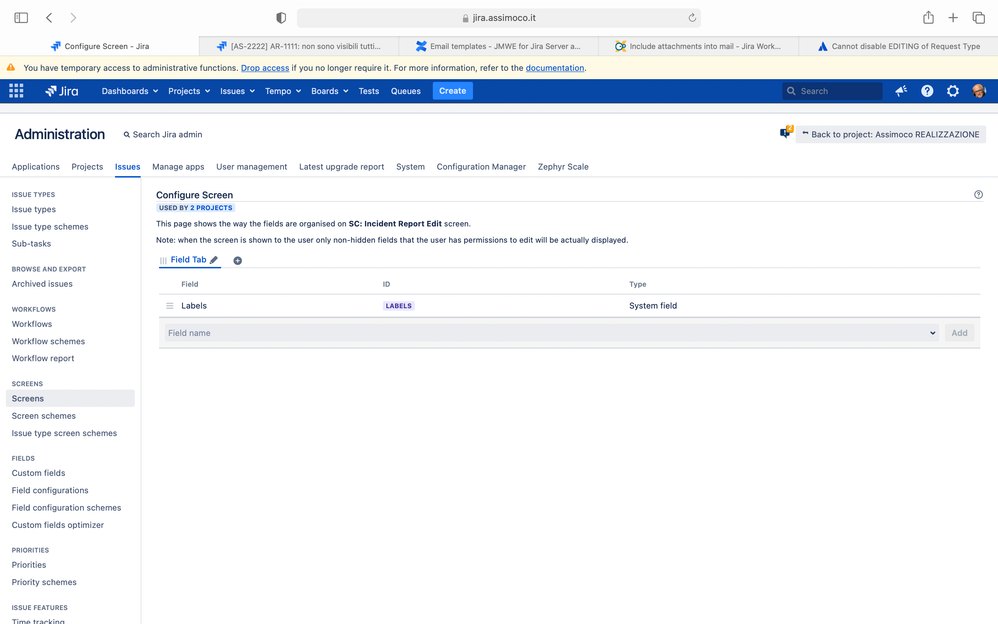This screenshot has width=998, height=624.
Task: Switch to the User management admin tab
Action: point(251,167)
